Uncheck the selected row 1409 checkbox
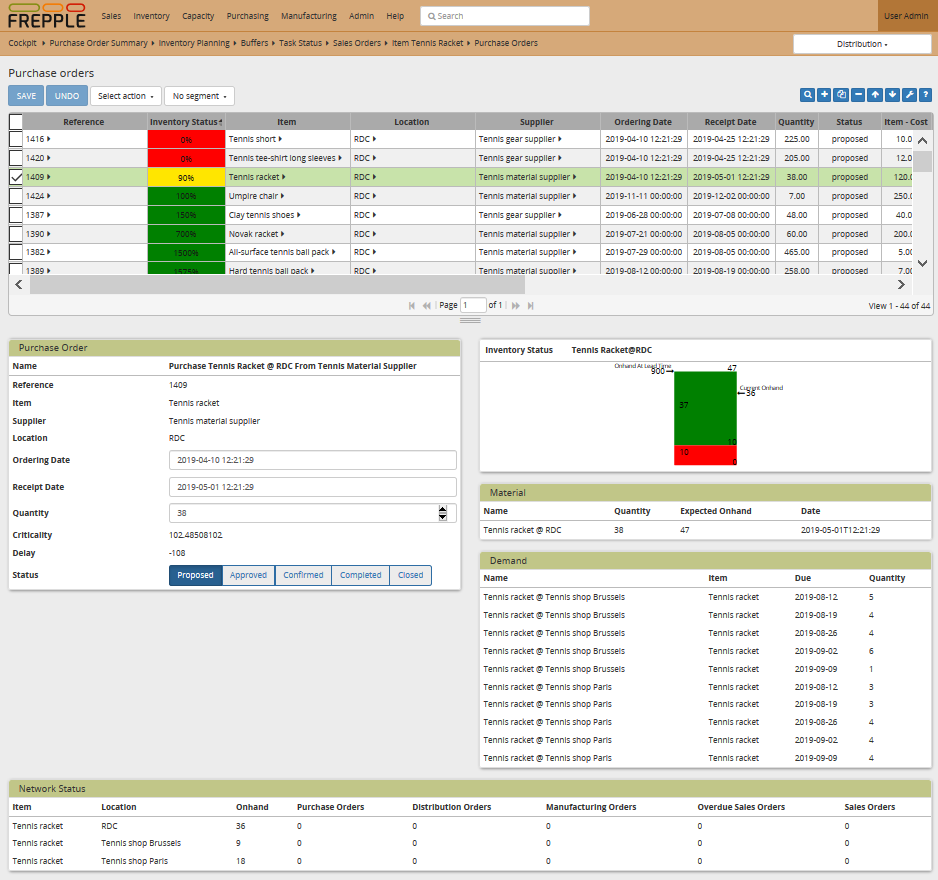The image size is (938, 880). pyautogui.click(x=16, y=177)
